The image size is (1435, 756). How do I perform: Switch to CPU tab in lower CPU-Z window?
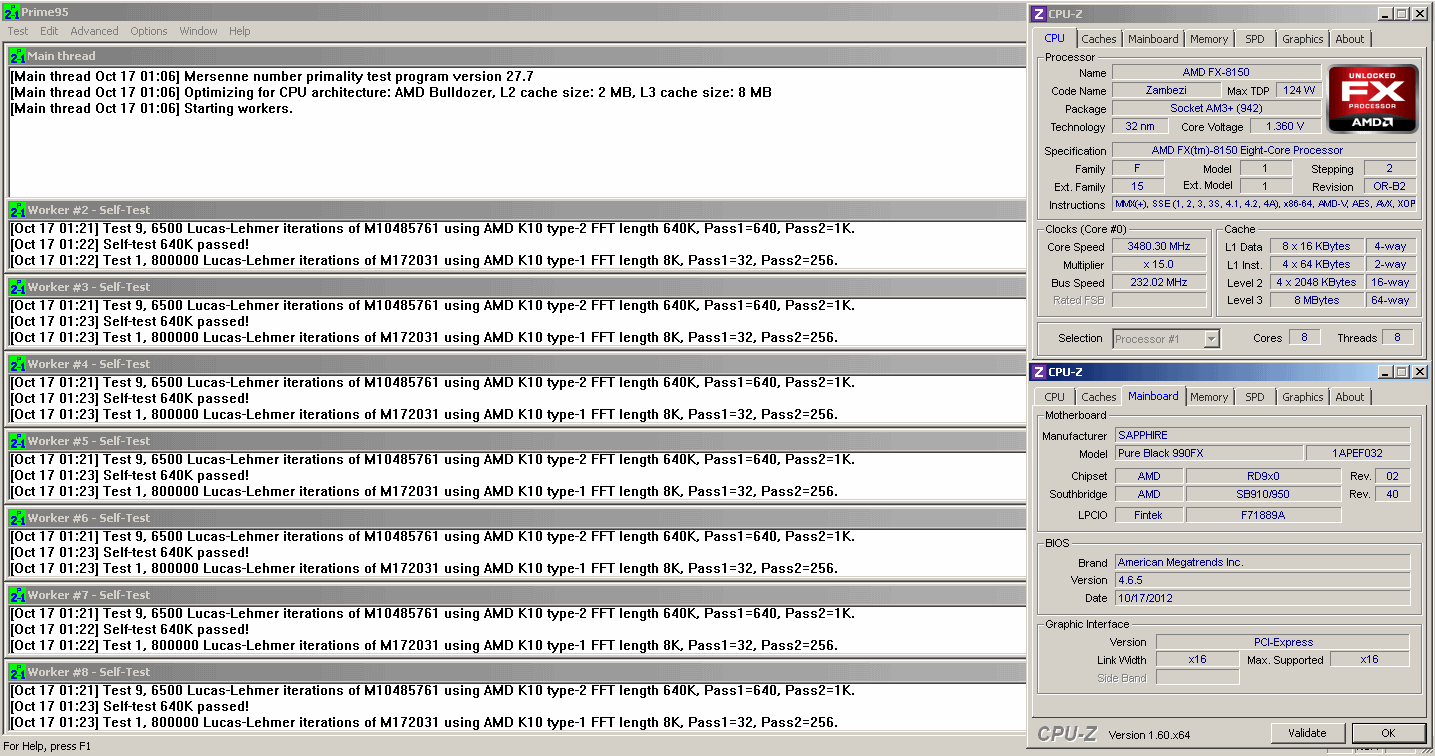1055,397
